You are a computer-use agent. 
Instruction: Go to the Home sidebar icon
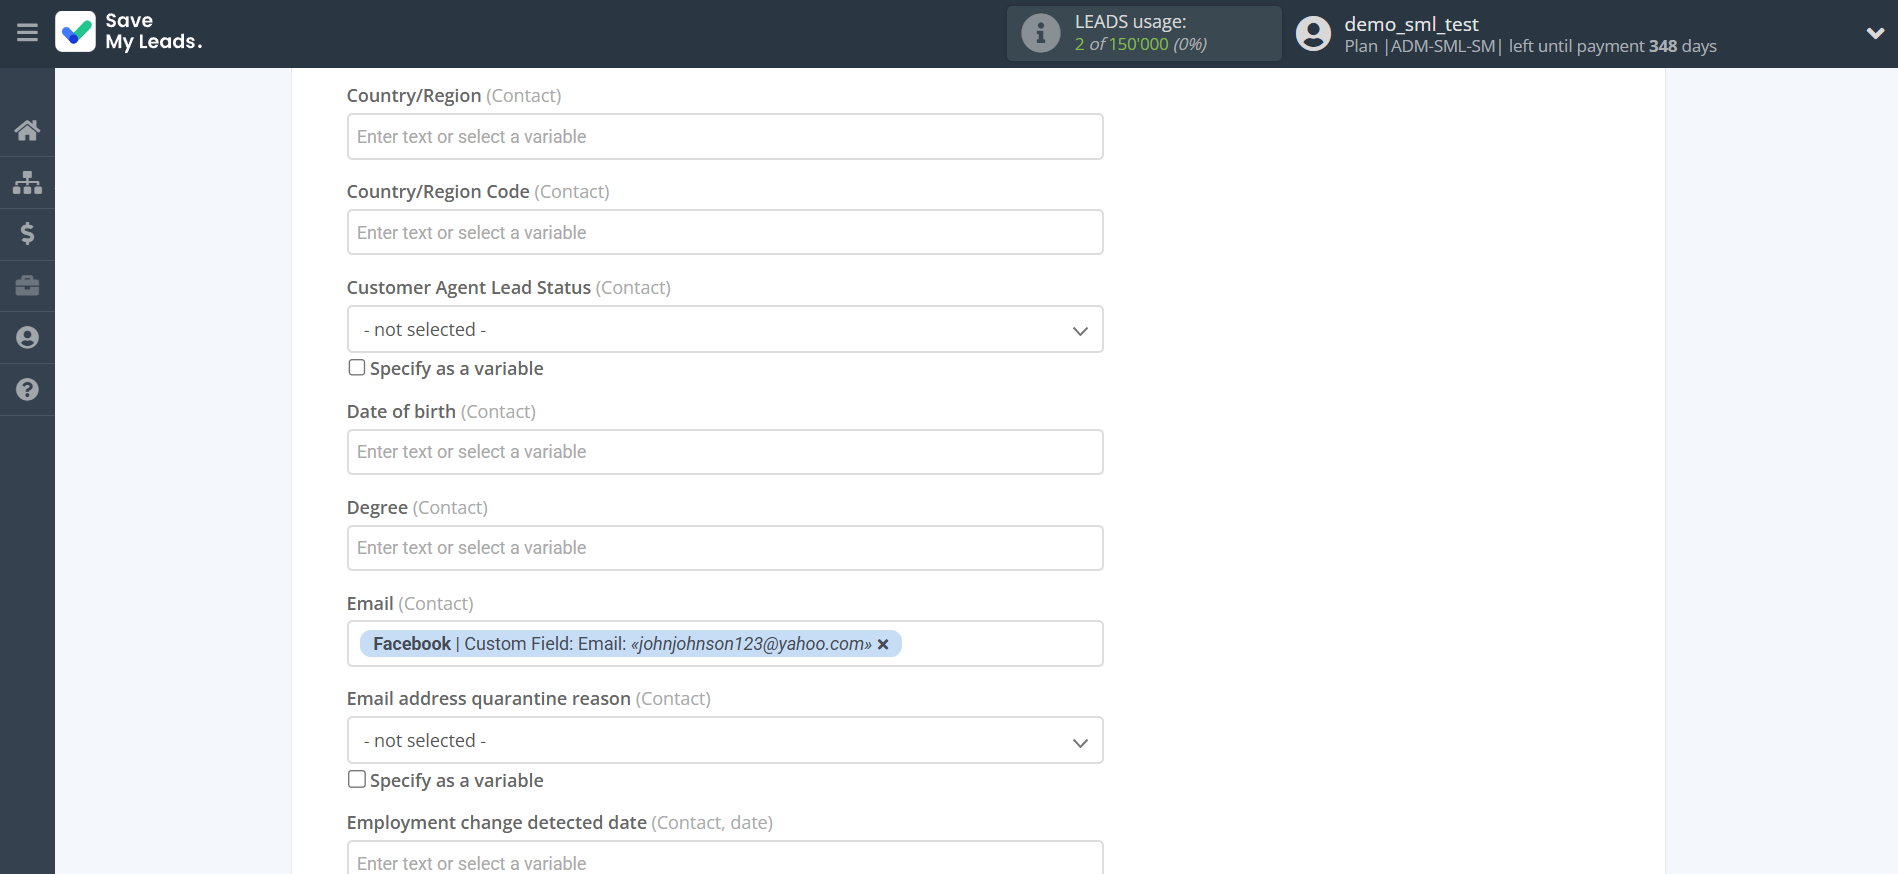27,130
